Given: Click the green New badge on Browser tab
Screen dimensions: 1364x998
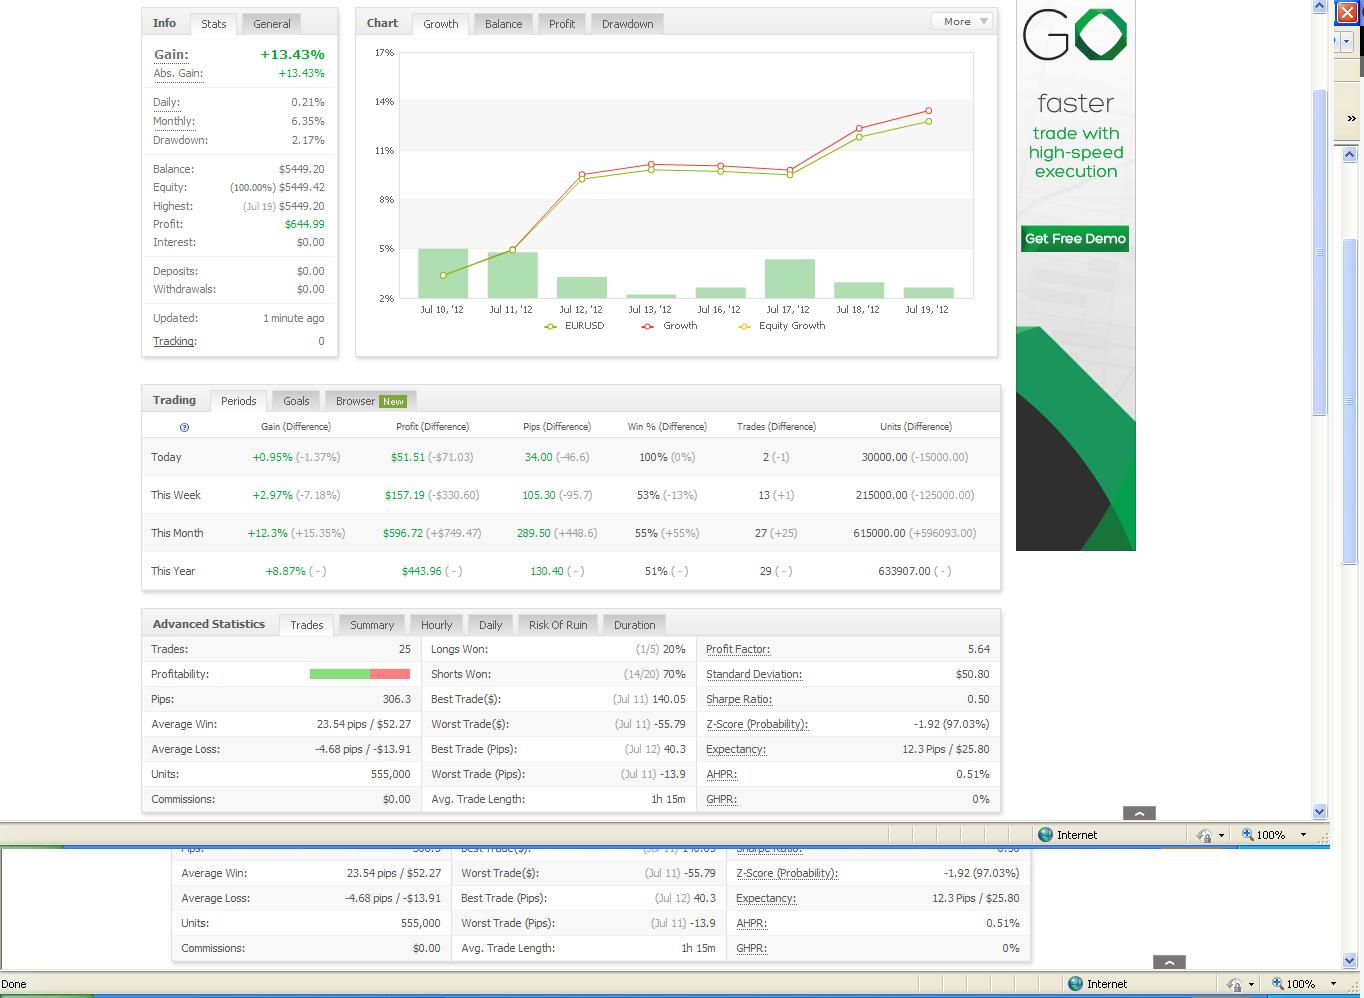Looking at the screenshot, I should (393, 401).
